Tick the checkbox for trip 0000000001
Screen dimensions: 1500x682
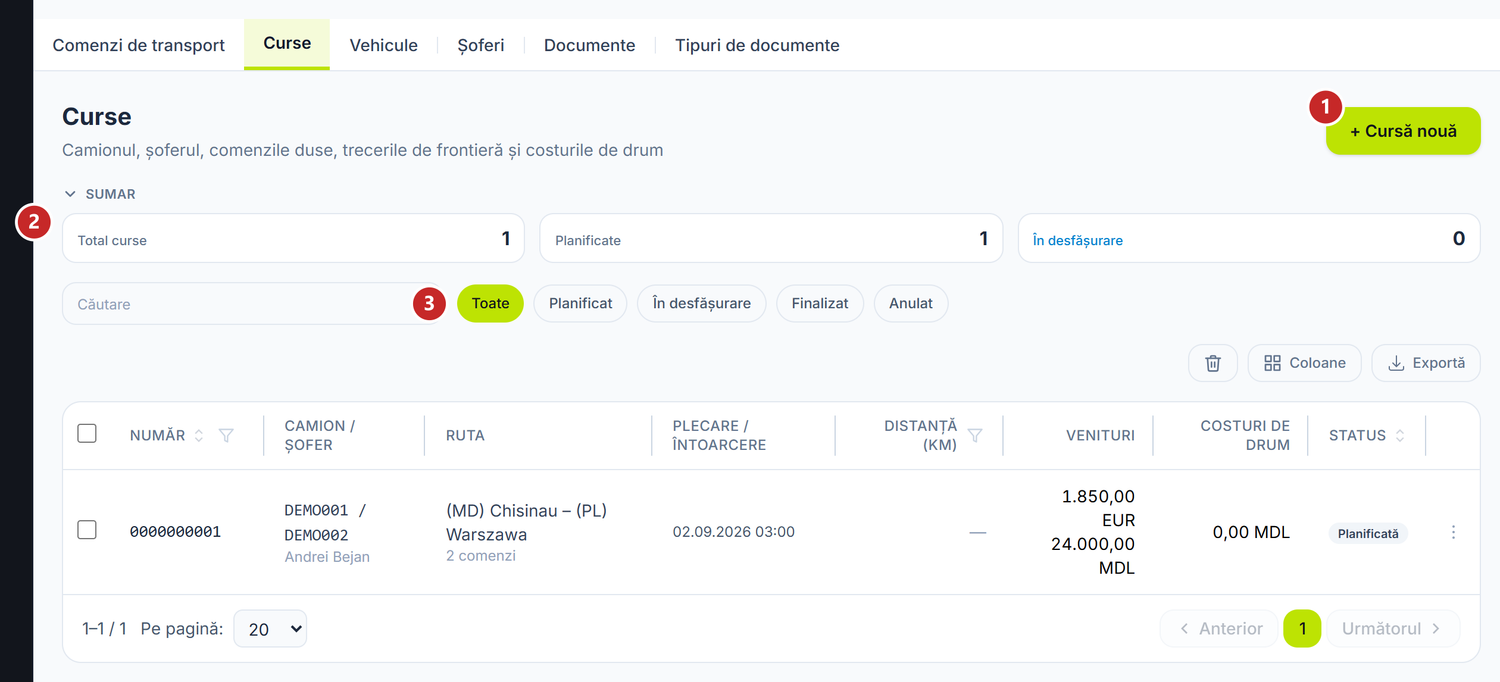pos(87,530)
